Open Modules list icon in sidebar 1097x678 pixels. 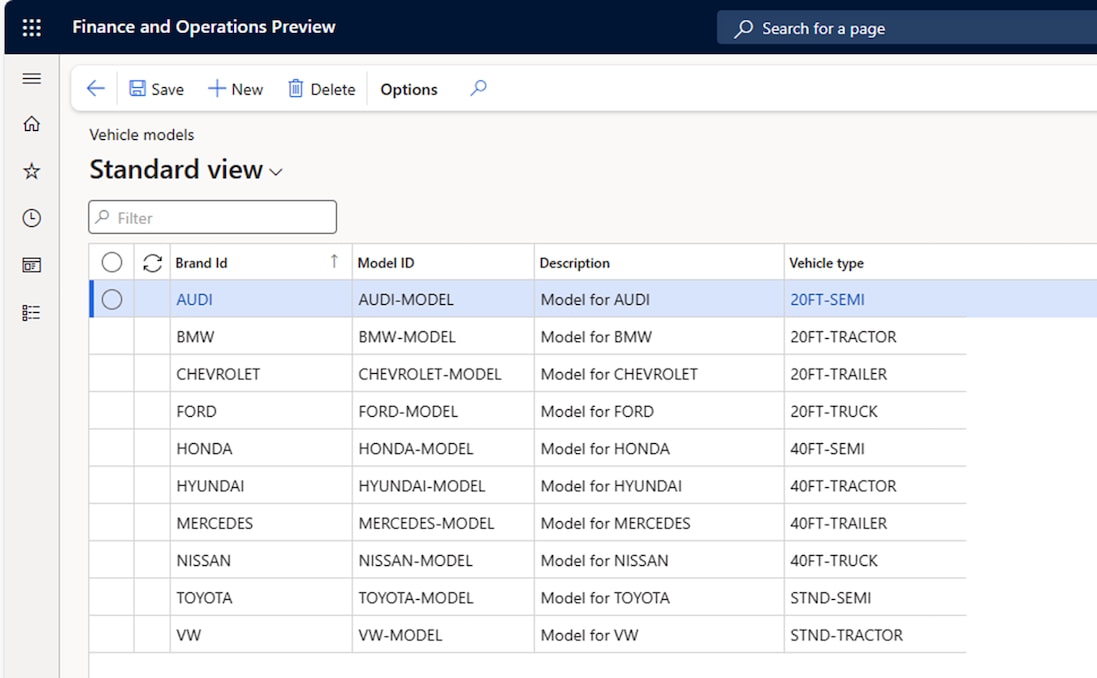[x=31, y=313]
